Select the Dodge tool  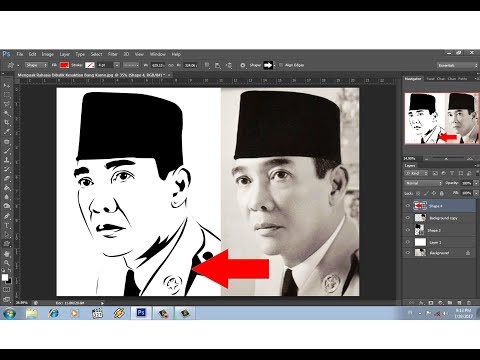(6, 207)
